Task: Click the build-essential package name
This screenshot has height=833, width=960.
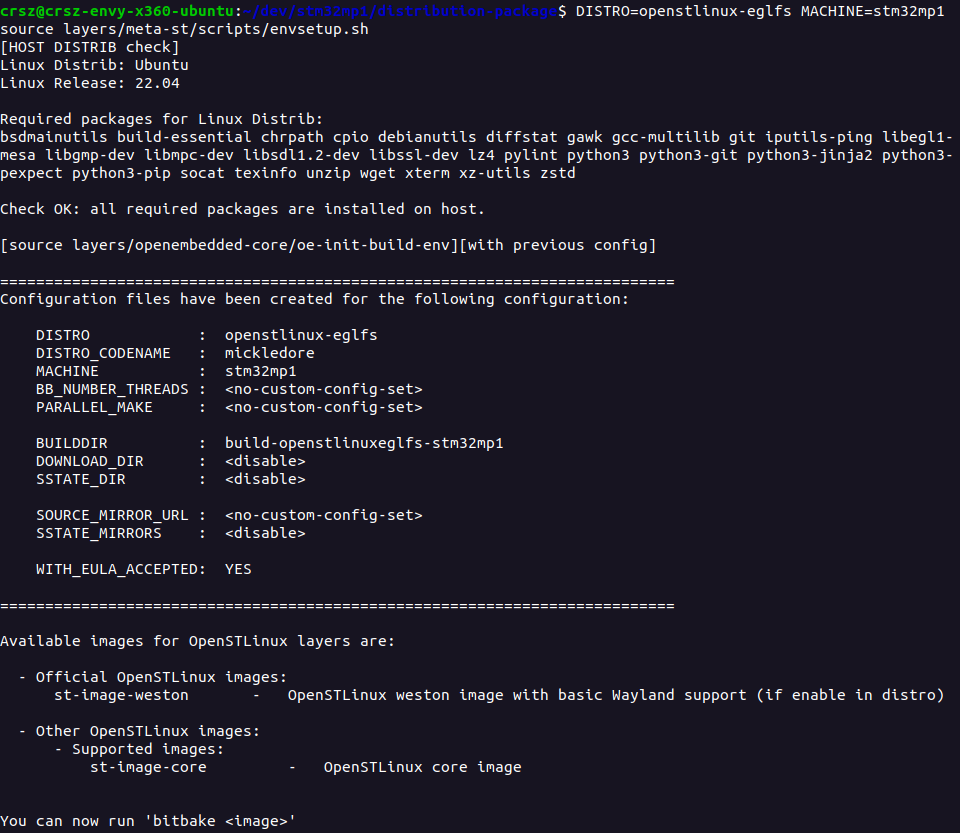Action: click(x=184, y=137)
